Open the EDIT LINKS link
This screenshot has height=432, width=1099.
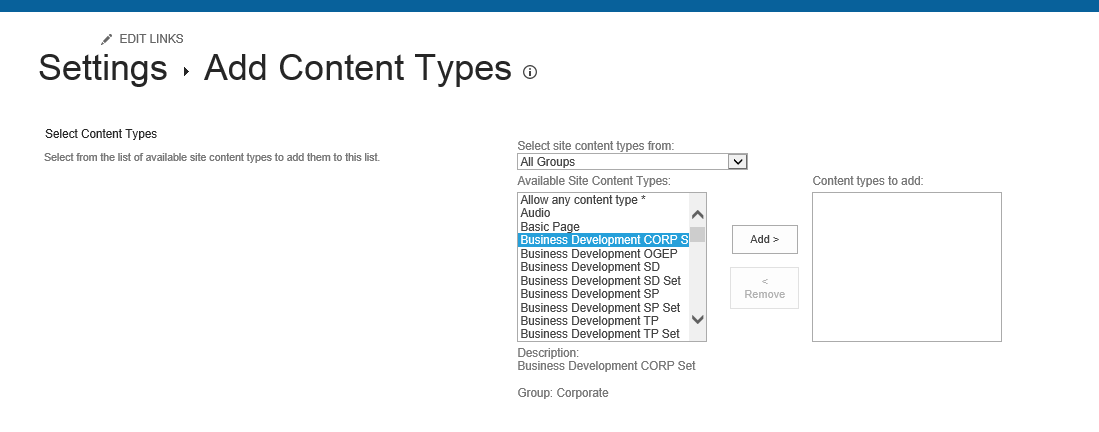click(x=151, y=39)
